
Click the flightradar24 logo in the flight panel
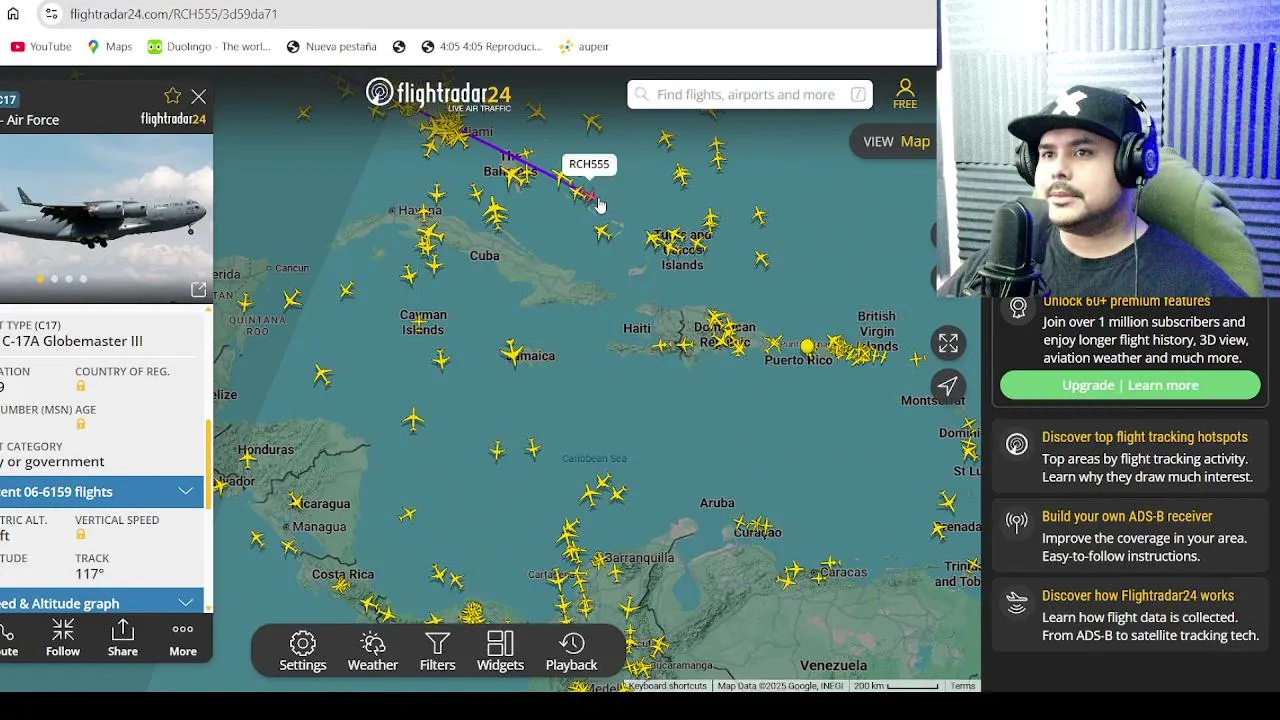pos(173,119)
